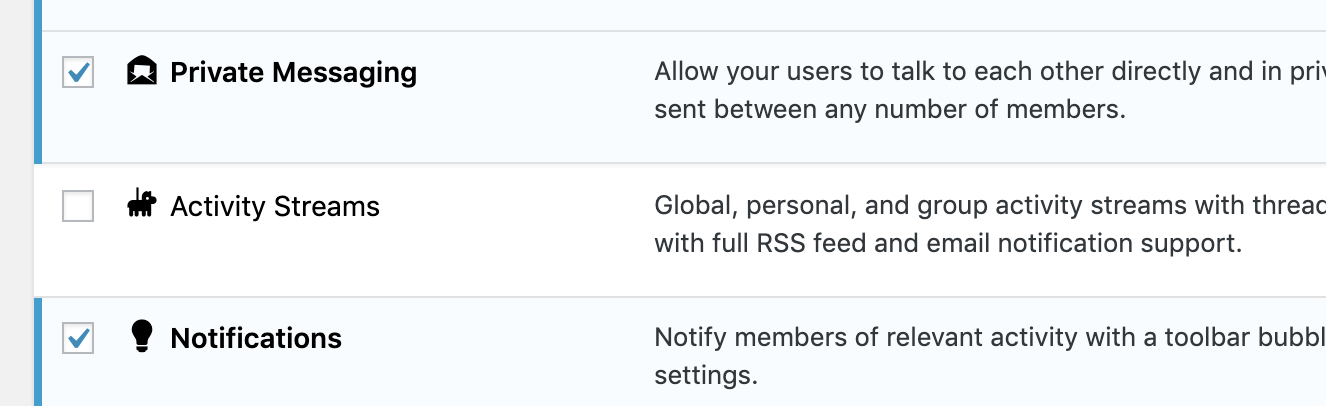This screenshot has height=406, width=1326.
Task: Disable the Notifications component checkbox
Action: point(78,338)
